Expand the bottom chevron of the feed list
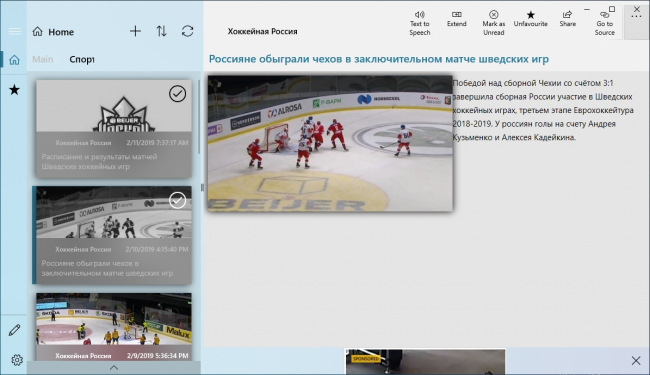 point(114,368)
